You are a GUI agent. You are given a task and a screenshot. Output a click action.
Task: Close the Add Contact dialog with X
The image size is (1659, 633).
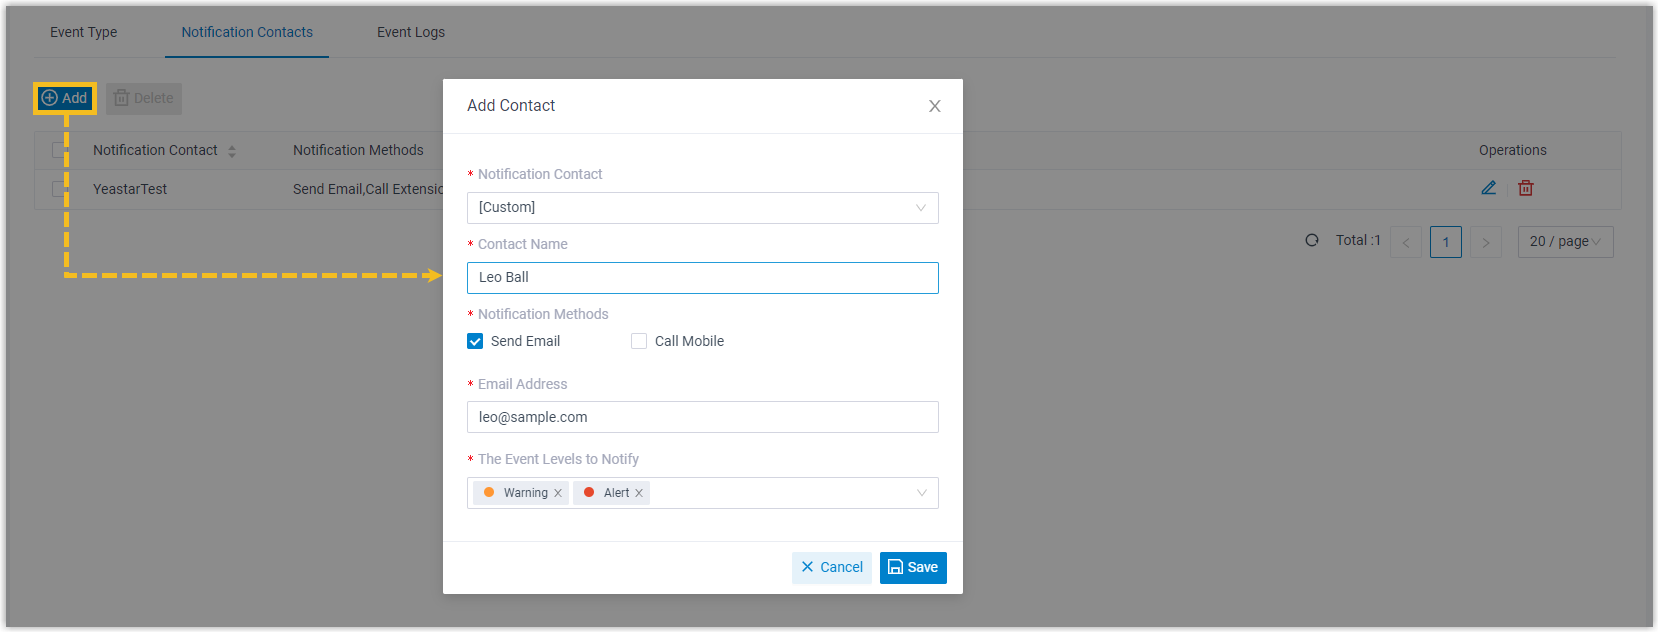click(x=934, y=106)
